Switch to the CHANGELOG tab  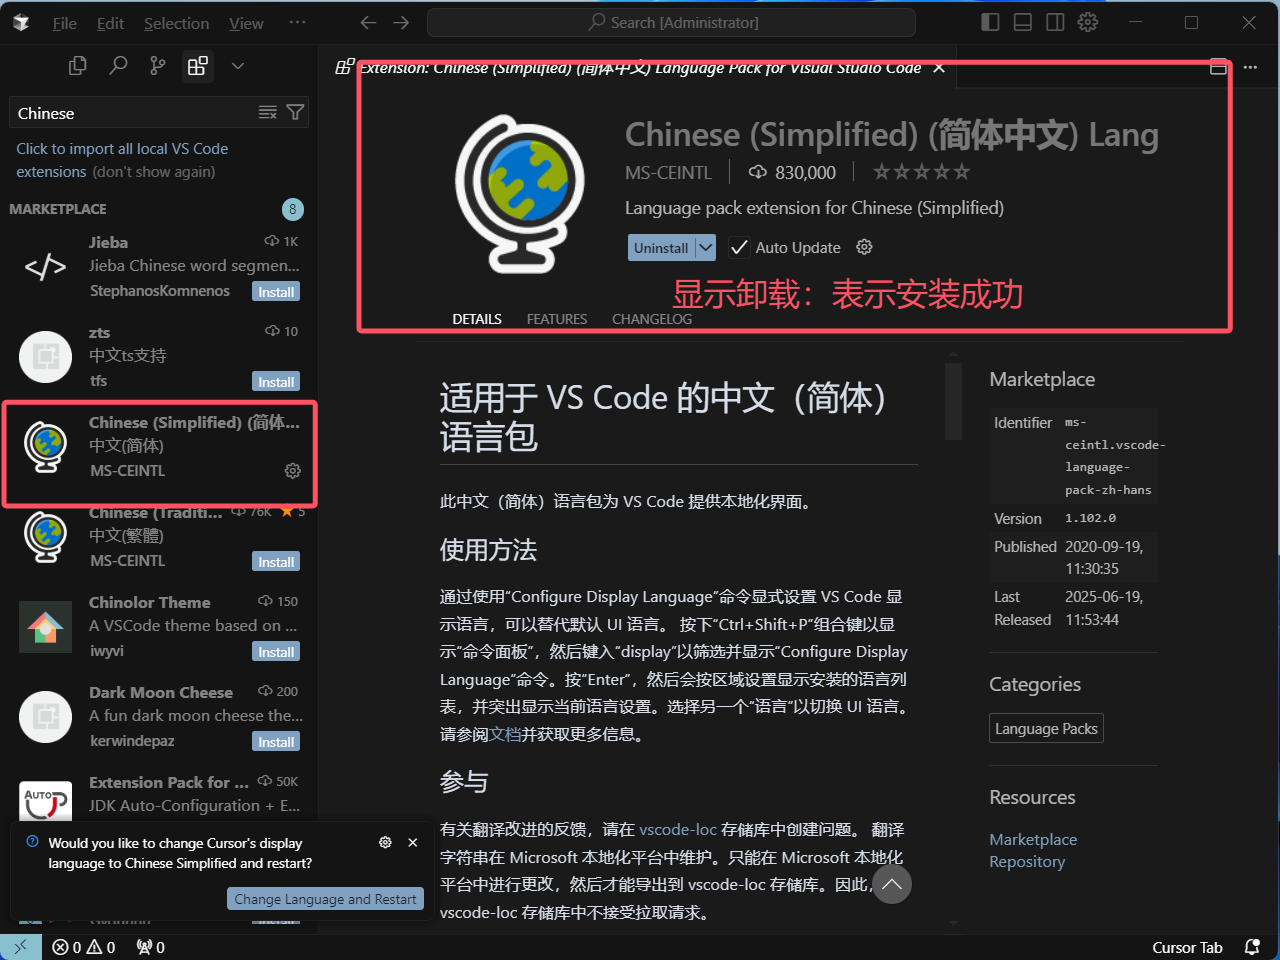click(x=652, y=319)
